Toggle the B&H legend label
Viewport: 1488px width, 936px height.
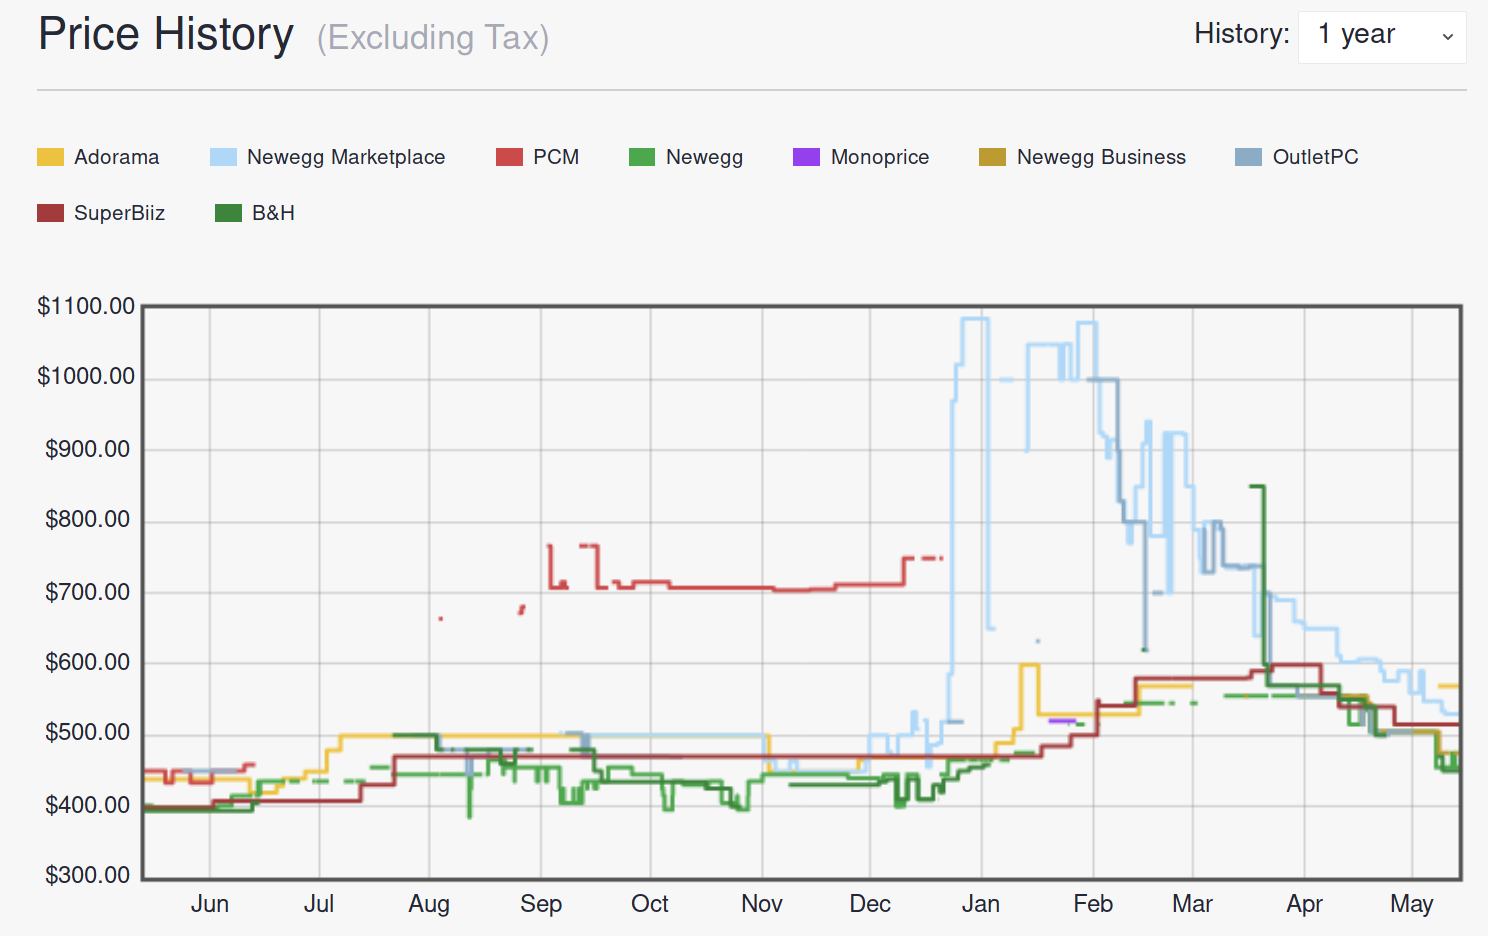click(x=273, y=213)
